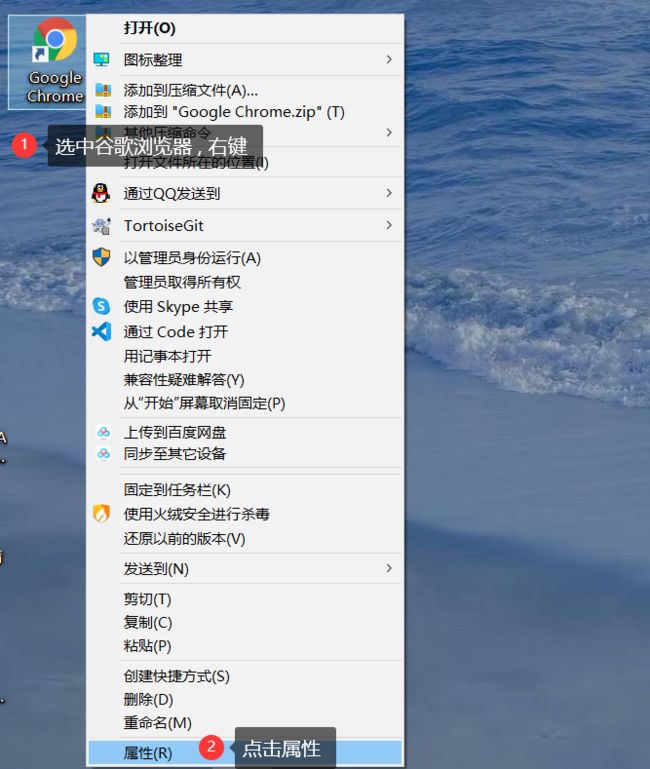
Task: Open the 发送到(N) menu entry
Action: (x=245, y=569)
